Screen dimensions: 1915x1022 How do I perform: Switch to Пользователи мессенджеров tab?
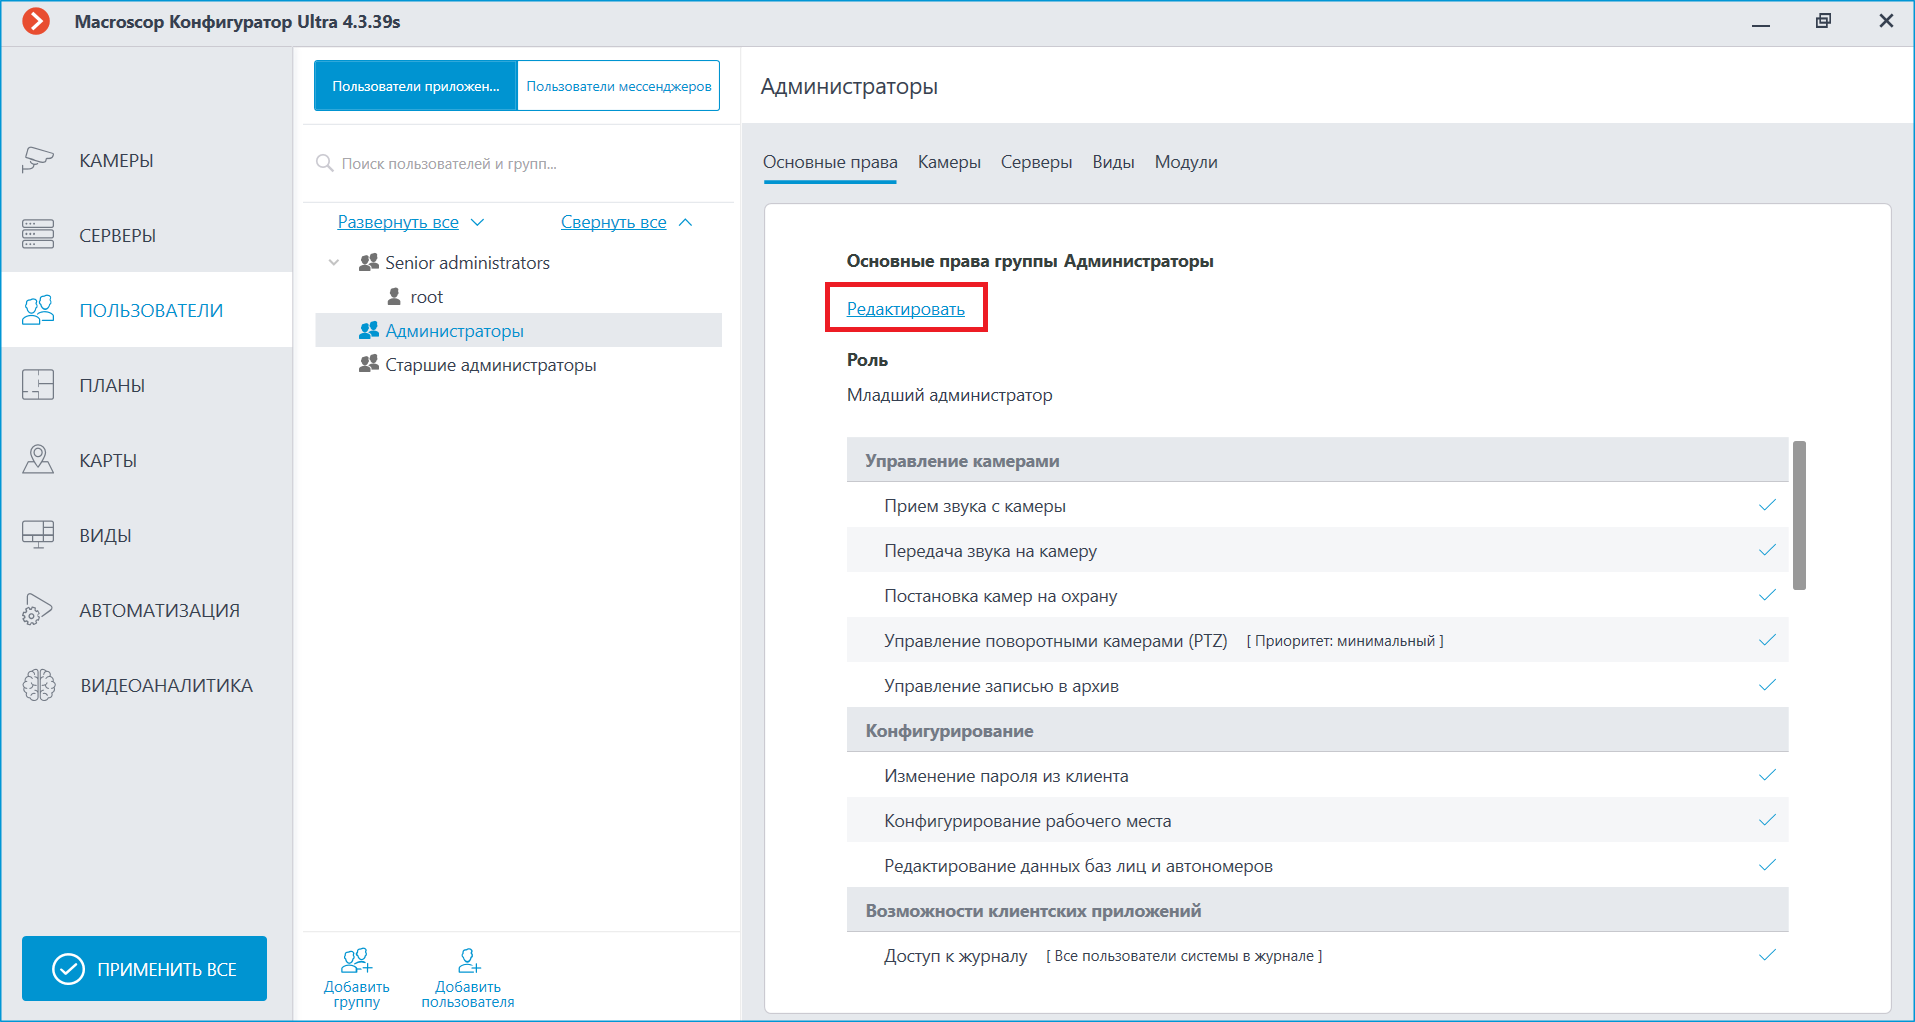click(619, 86)
